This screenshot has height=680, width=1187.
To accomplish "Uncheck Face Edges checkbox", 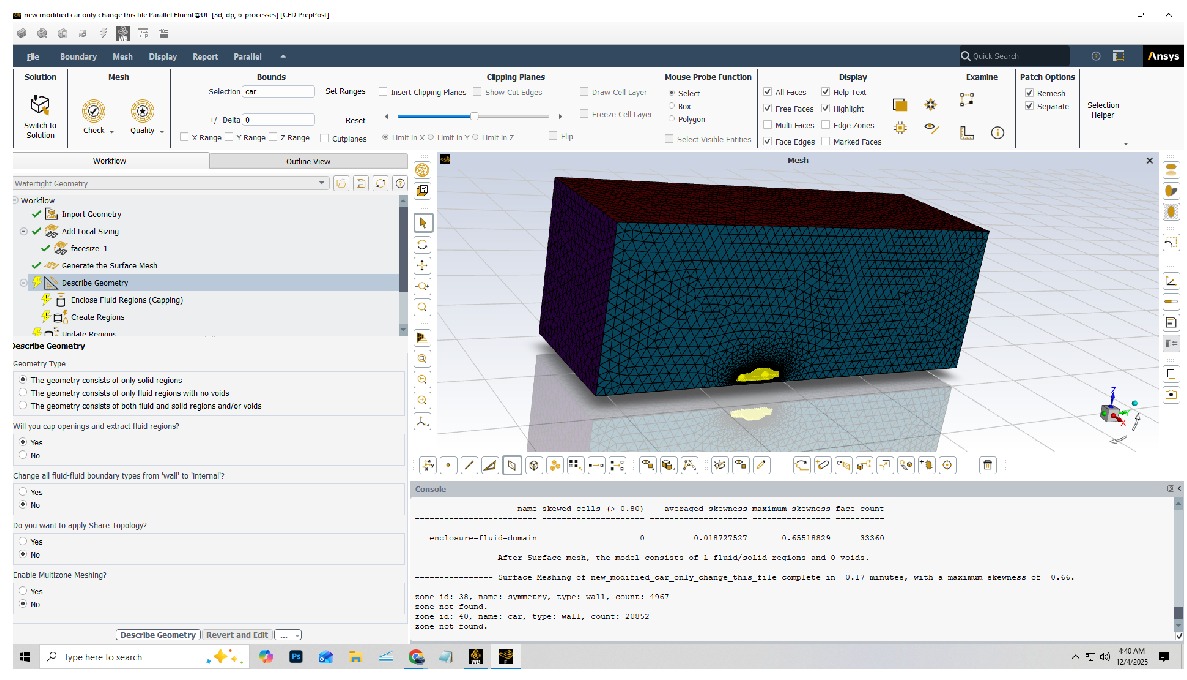I will (768, 142).
